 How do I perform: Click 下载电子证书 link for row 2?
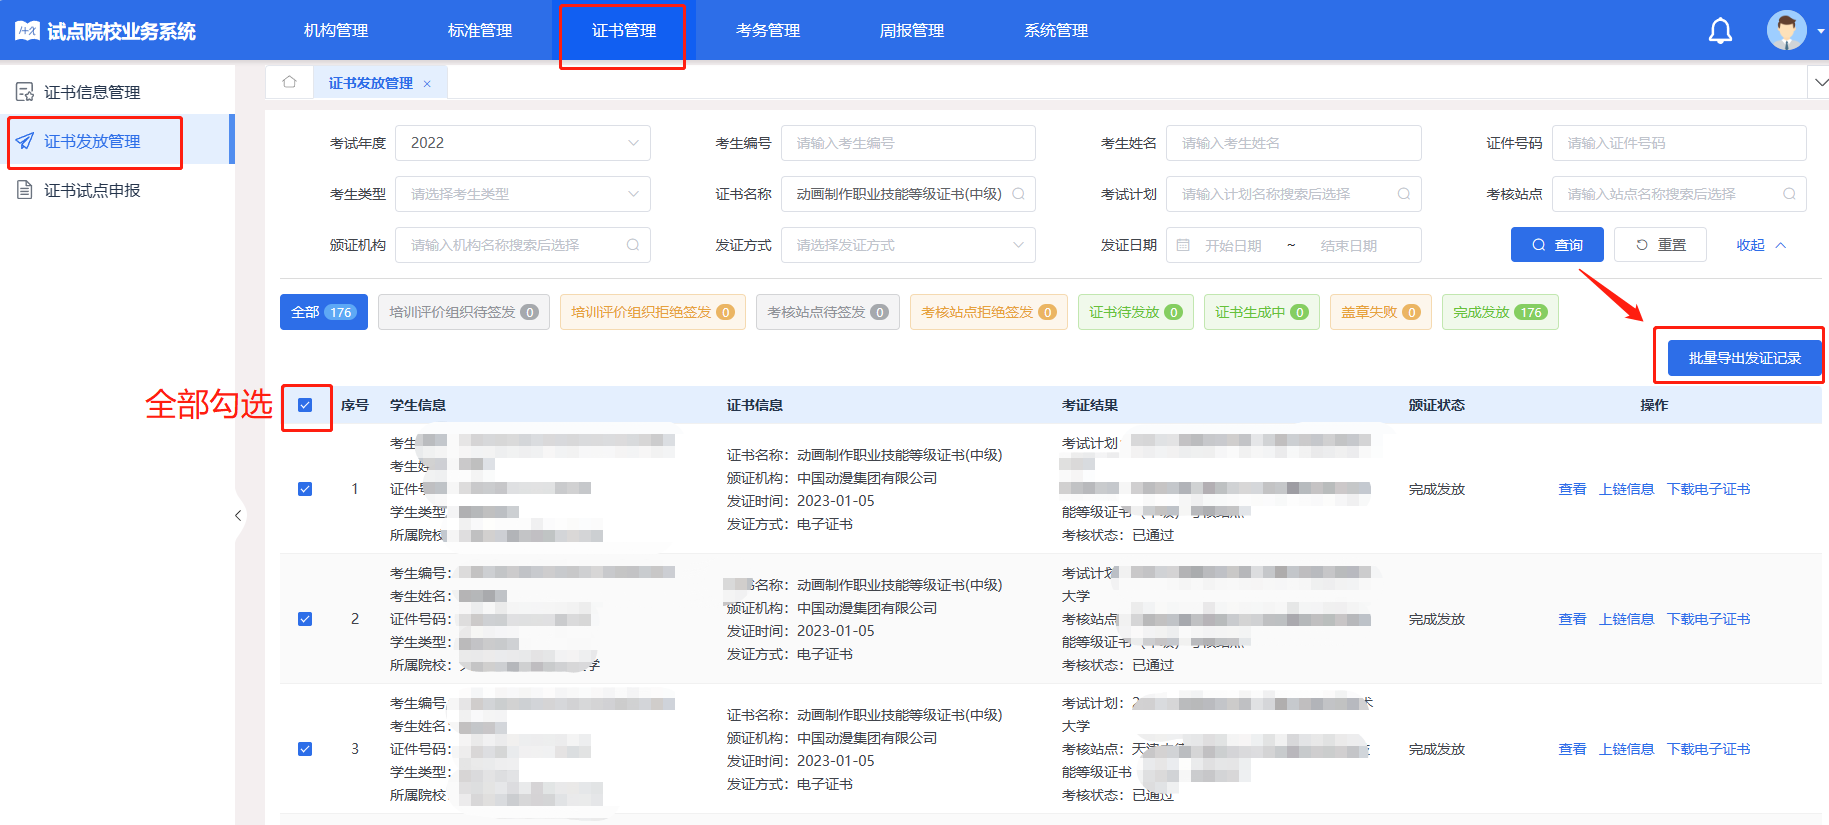pos(1708,619)
